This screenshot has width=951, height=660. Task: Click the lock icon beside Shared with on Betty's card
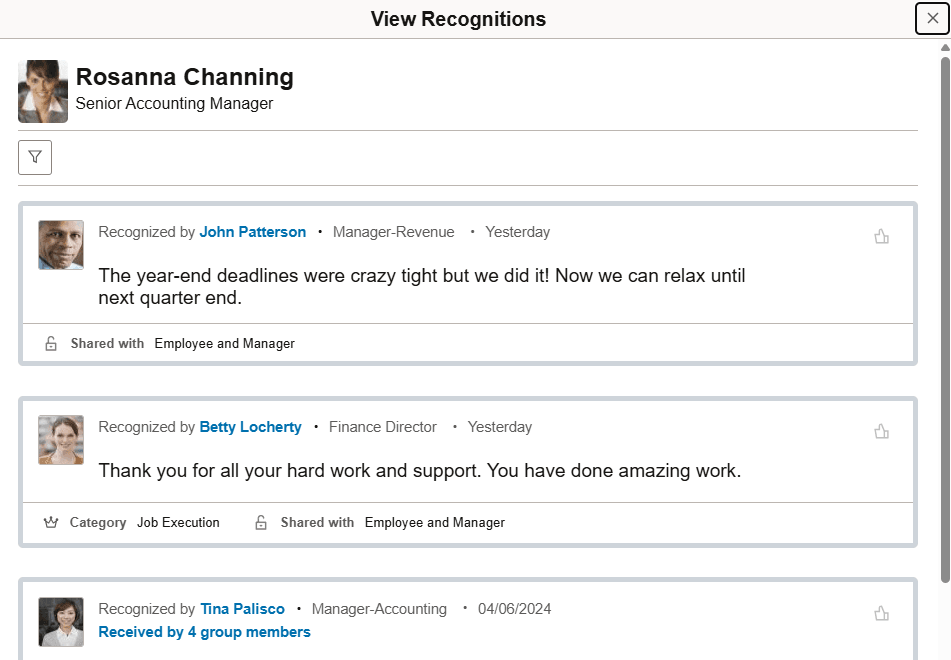coord(260,522)
